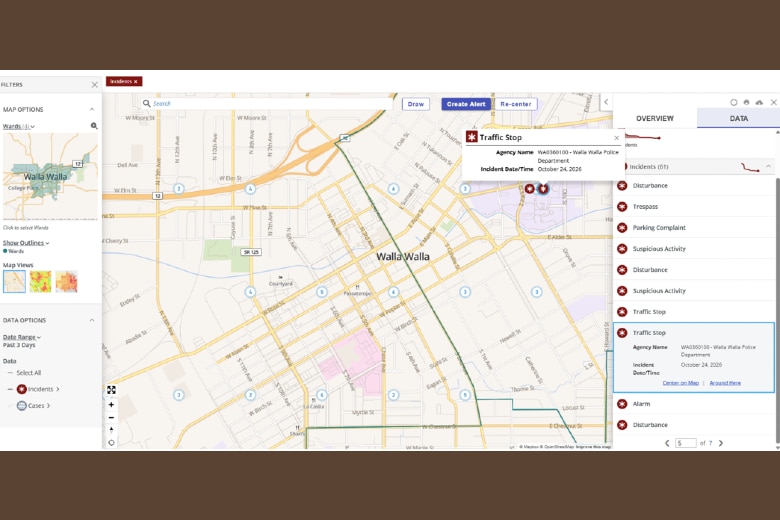Image resolution: width=780 pixels, height=520 pixels.
Task: Zoom in the map with plus icon
Action: [111, 405]
